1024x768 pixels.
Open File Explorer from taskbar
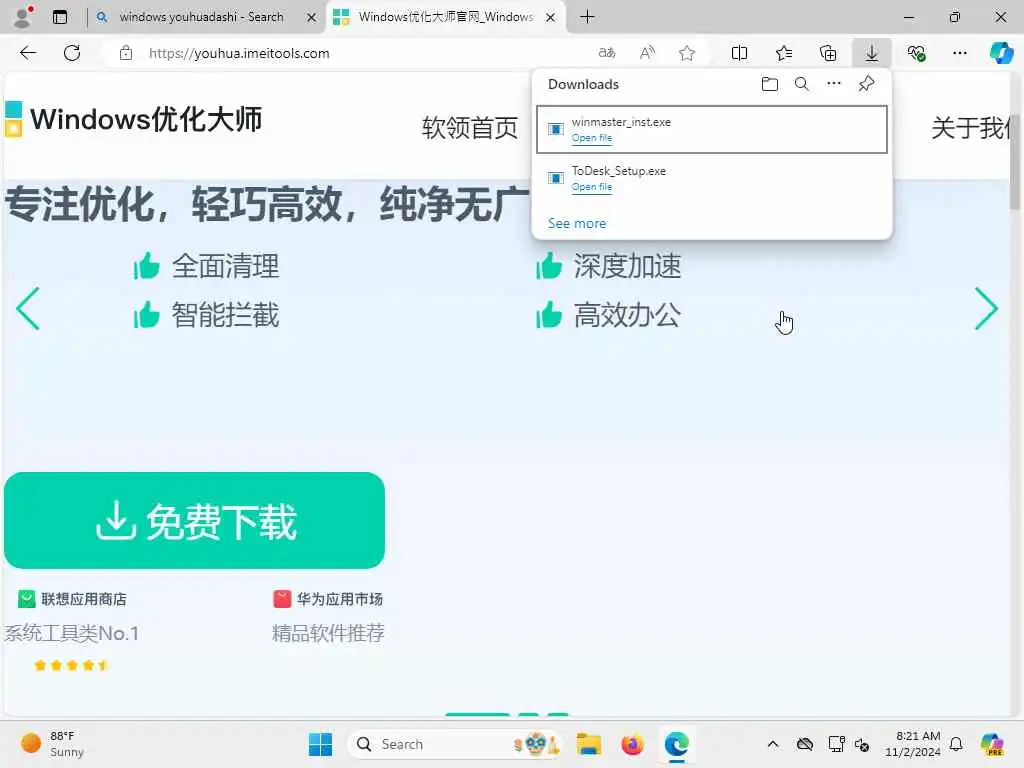tap(588, 744)
